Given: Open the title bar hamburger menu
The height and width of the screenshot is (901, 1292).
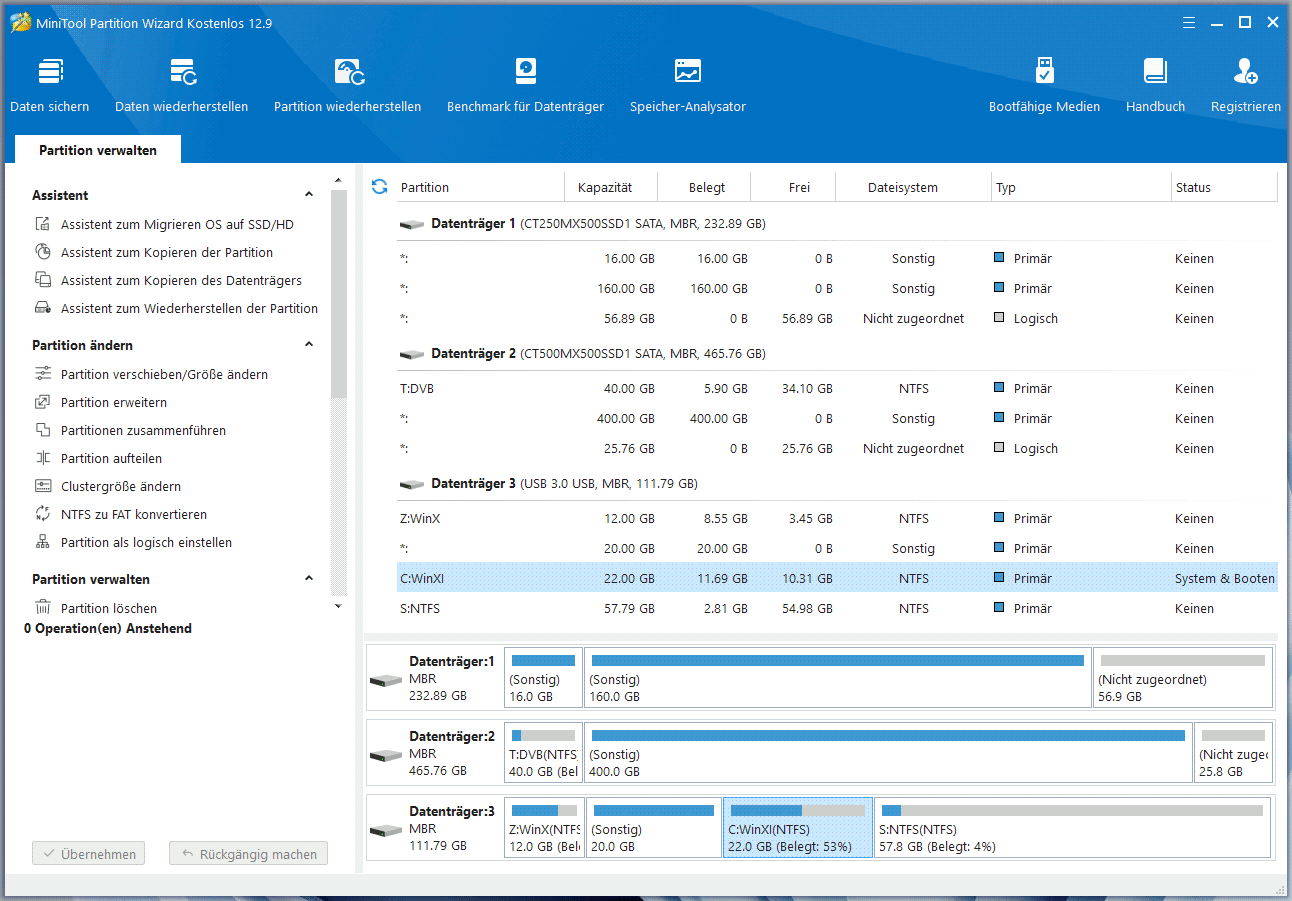Looking at the screenshot, I should [1189, 22].
